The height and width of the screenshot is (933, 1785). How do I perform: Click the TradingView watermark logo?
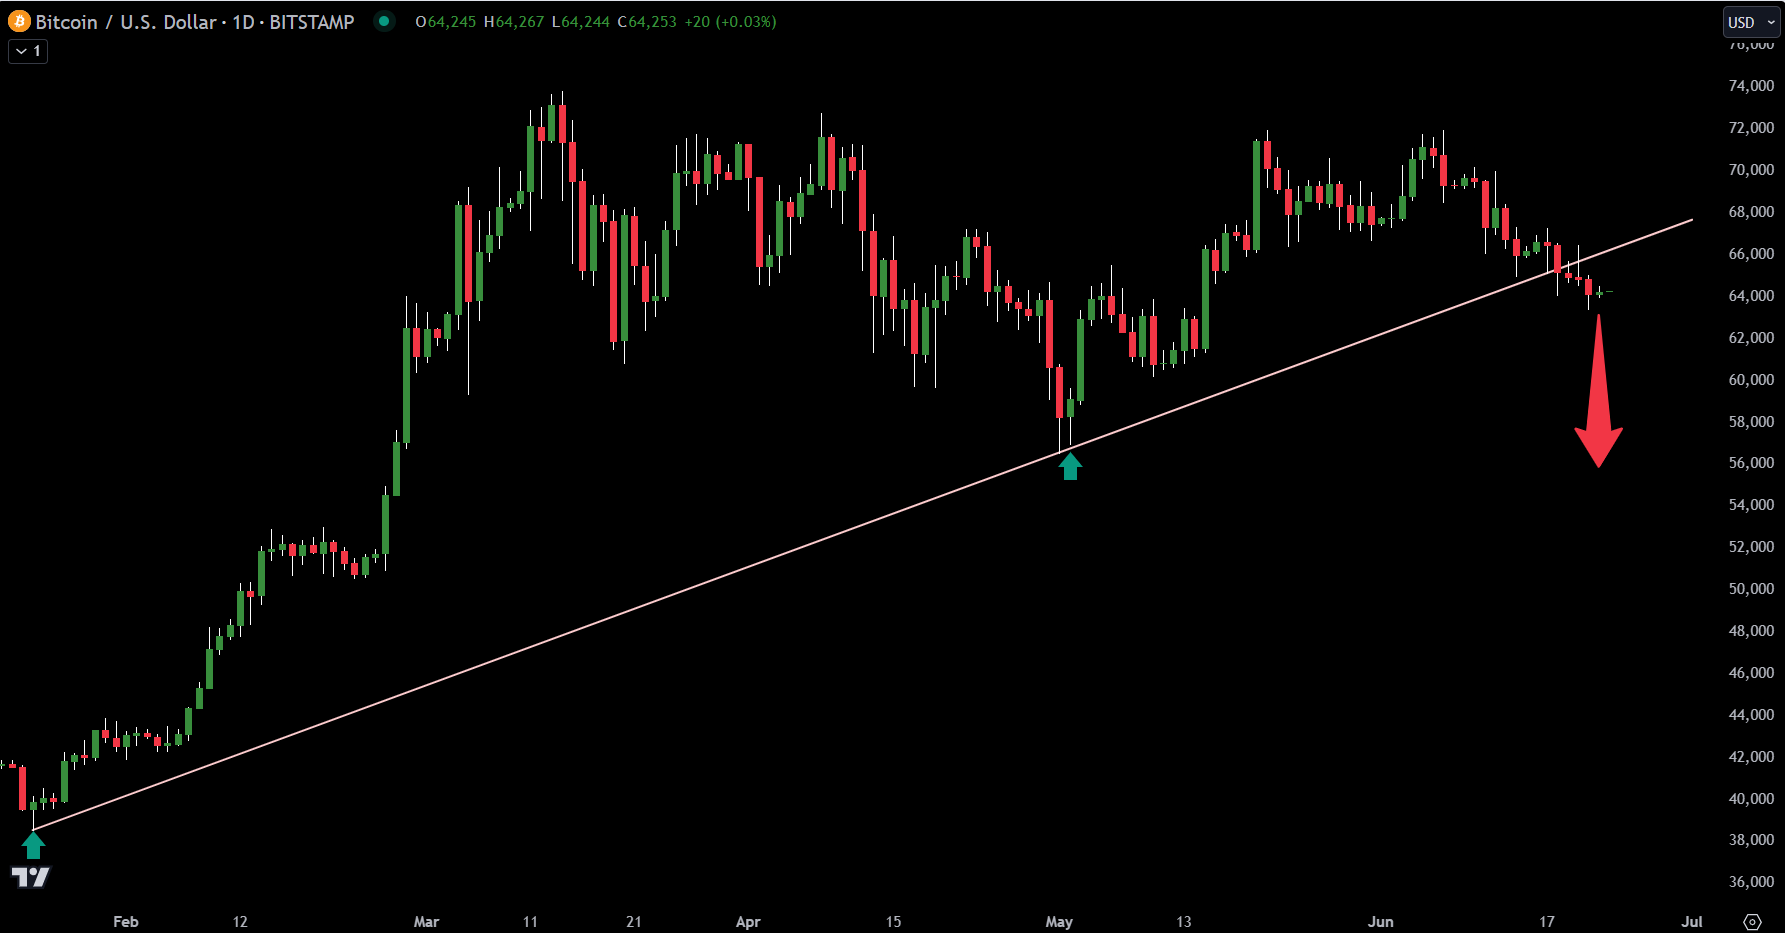33,875
